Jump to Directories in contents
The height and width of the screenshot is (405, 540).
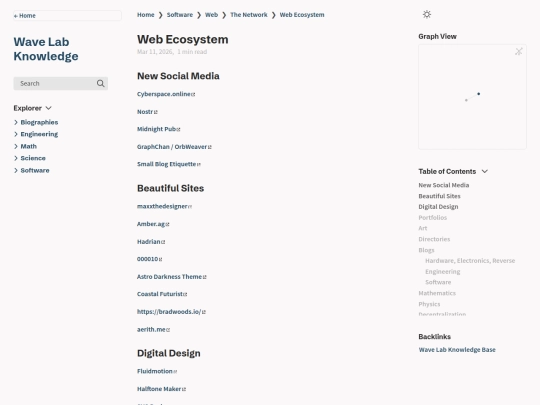[434, 239]
